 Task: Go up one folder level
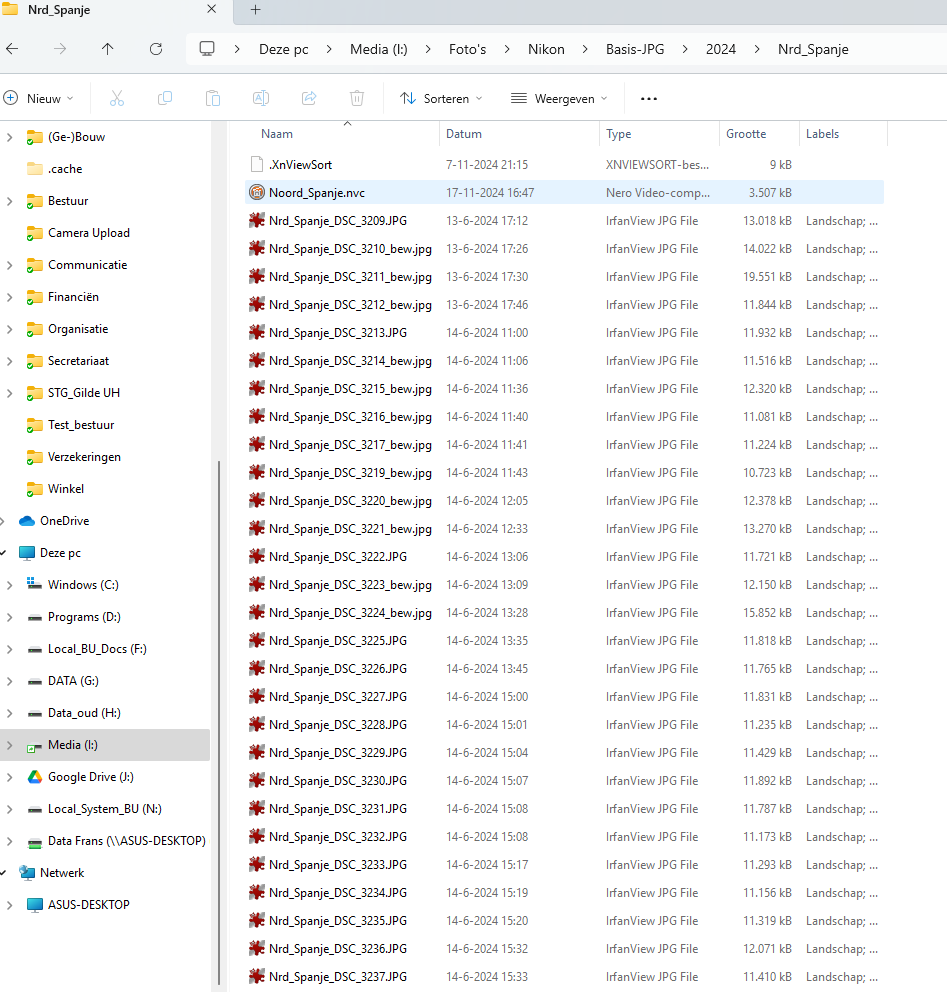108,49
